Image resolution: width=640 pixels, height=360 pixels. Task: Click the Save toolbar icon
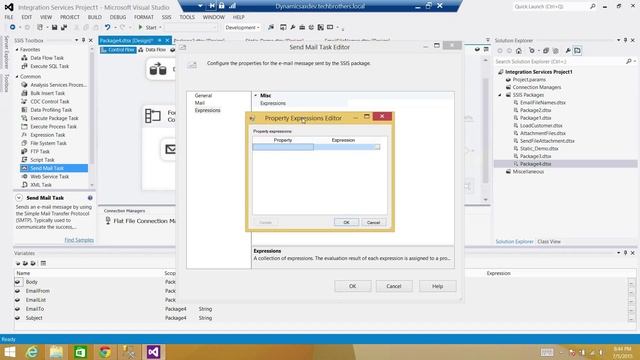[x=54, y=27]
